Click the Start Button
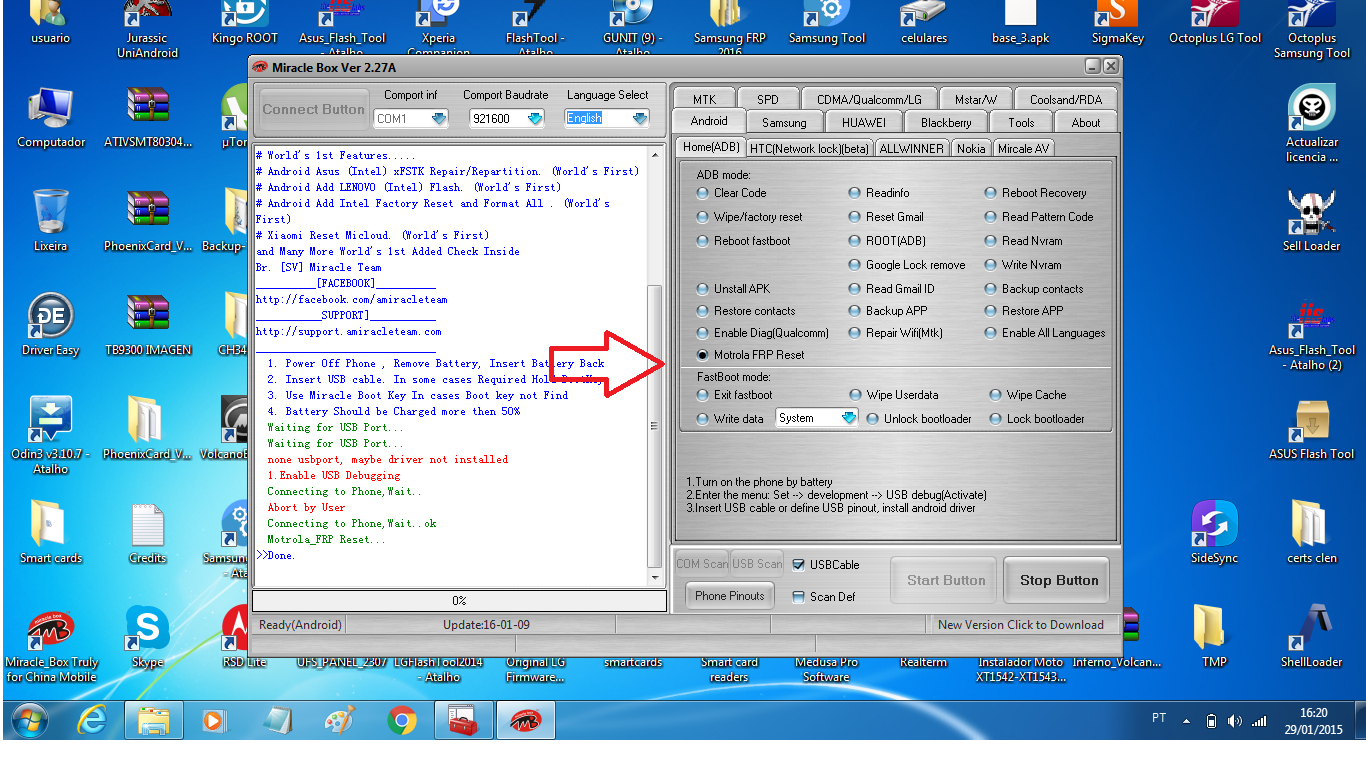This screenshot has width=1366, height=768. [946, 580]
